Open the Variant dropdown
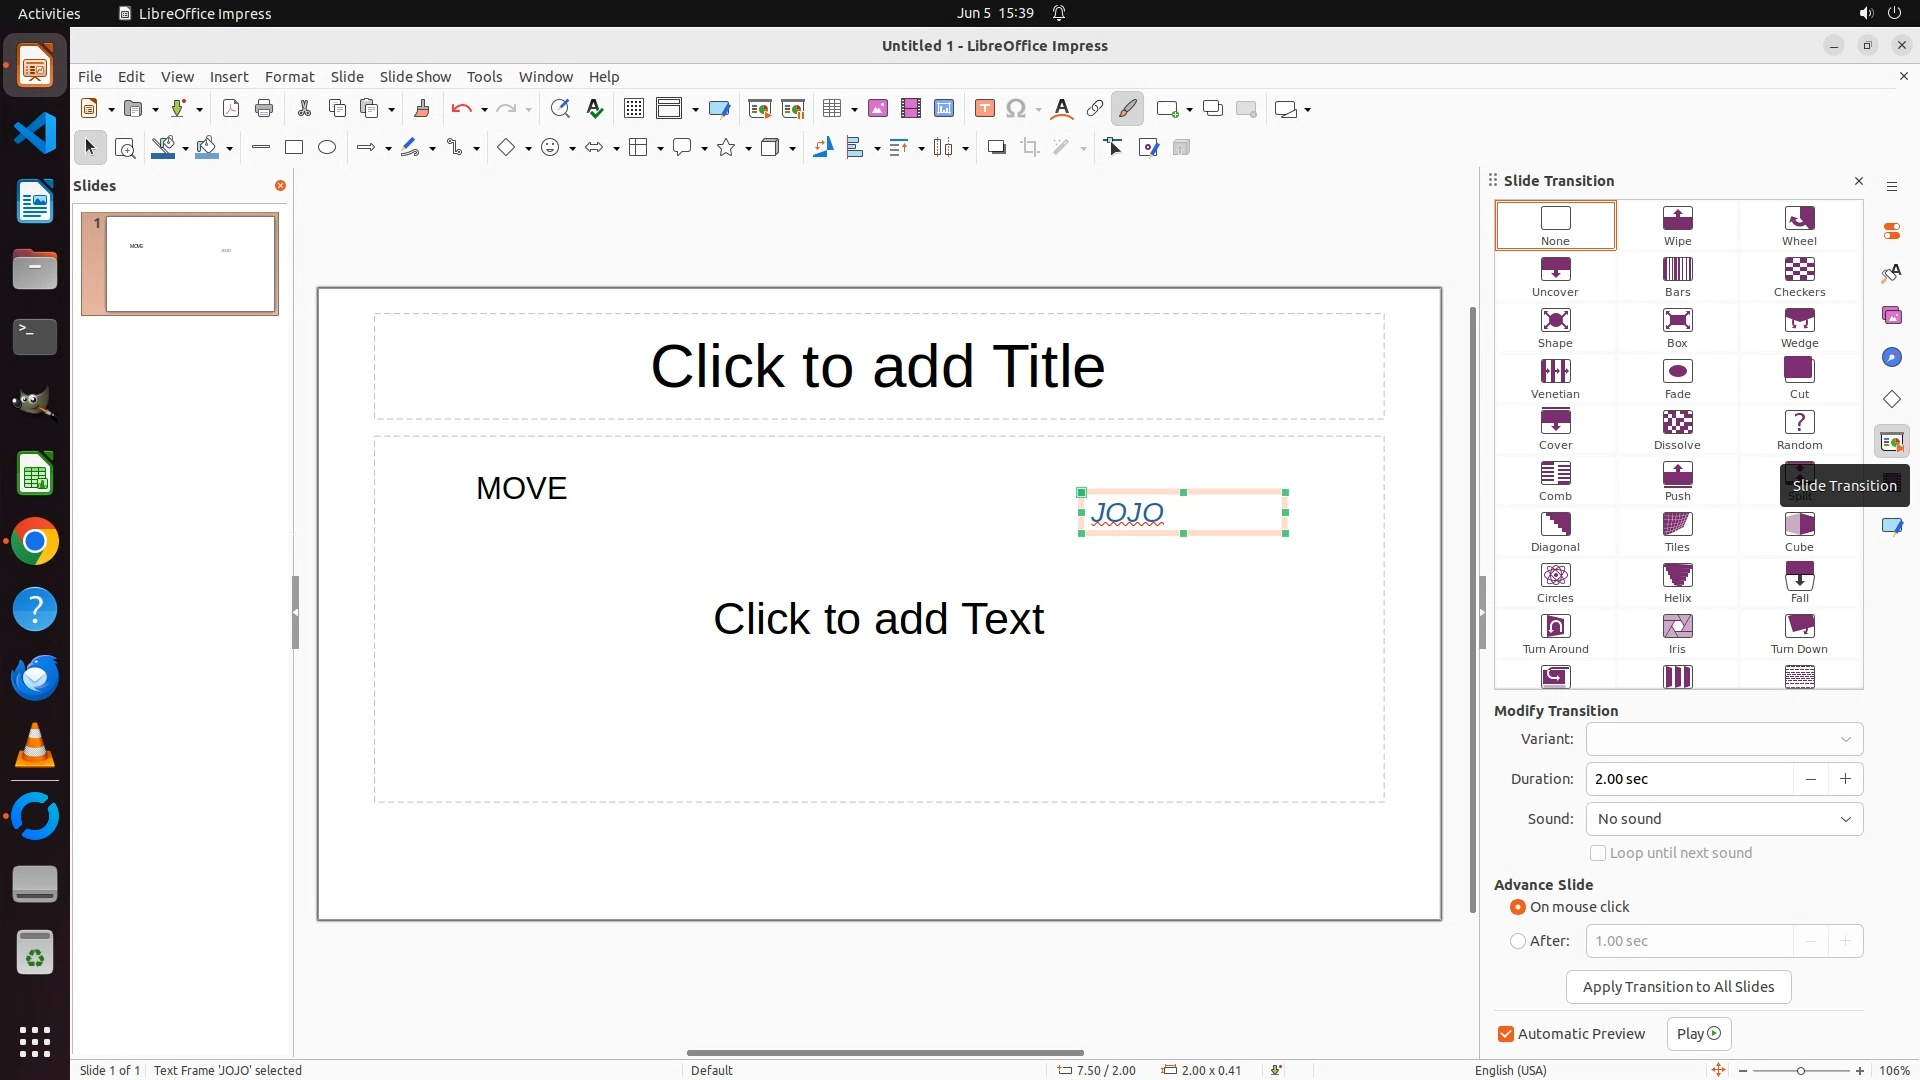The image size is (1920, 1080). [1724, 739]
